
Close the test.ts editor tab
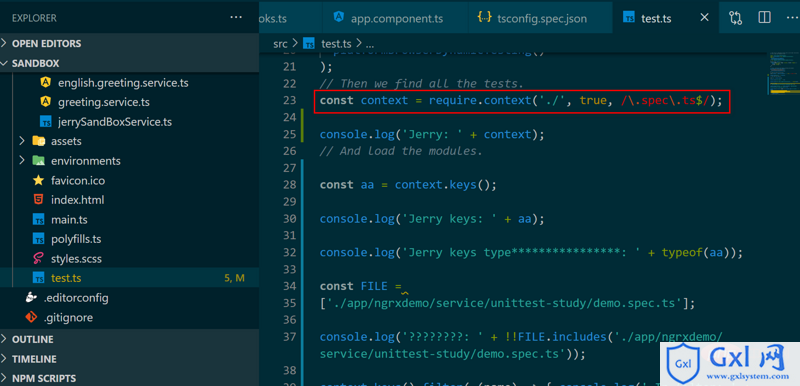pyautogui.click(x=704, y=18)
